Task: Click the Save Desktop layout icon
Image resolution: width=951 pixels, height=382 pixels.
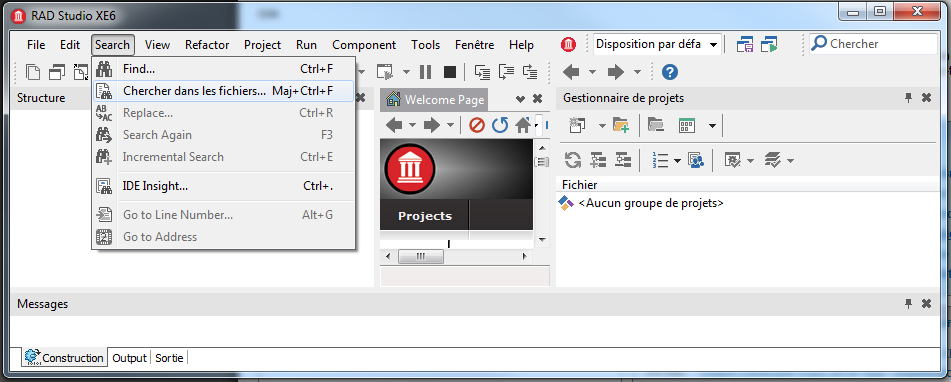Action: [x=744, y=44]
